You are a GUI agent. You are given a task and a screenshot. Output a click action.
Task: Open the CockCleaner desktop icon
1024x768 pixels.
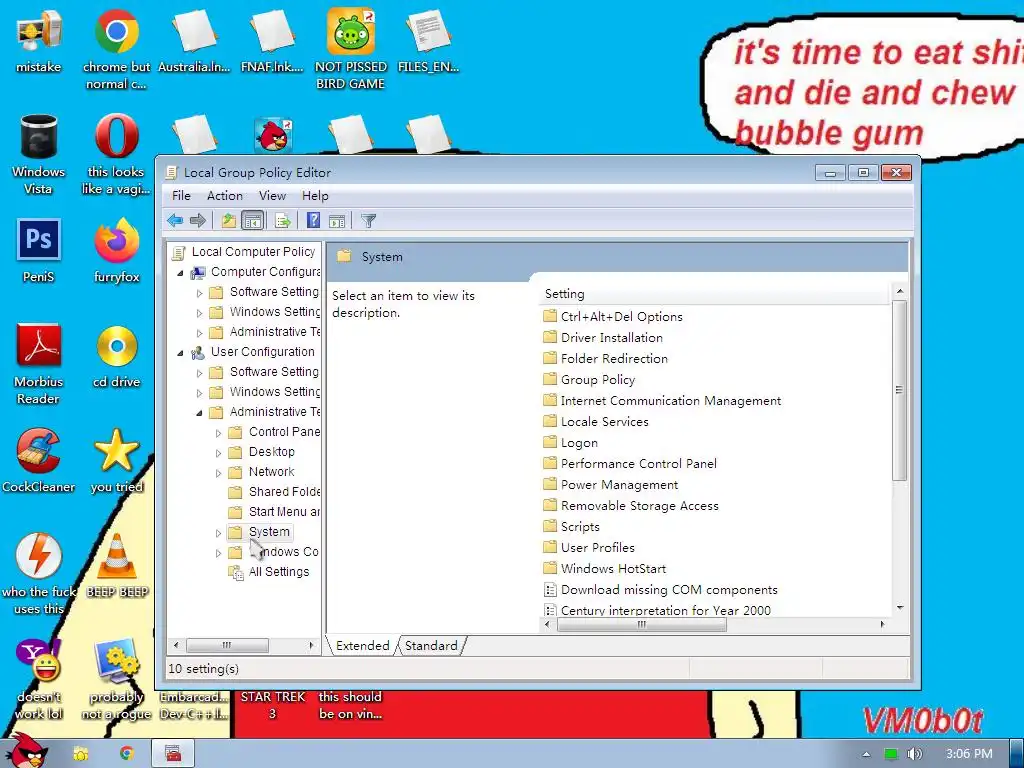pos(39,461)
